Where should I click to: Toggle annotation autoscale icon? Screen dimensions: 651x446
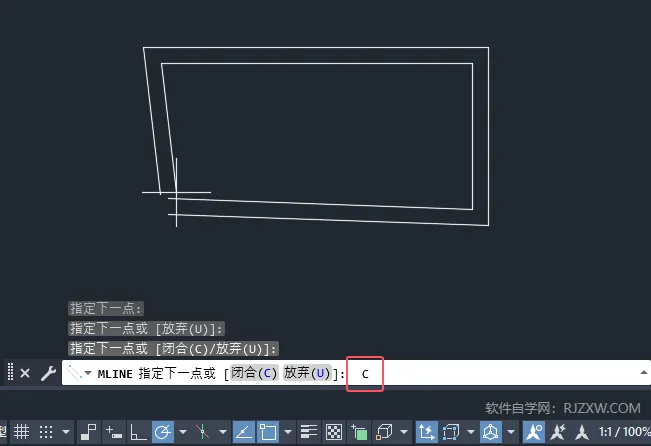point(558,432)
